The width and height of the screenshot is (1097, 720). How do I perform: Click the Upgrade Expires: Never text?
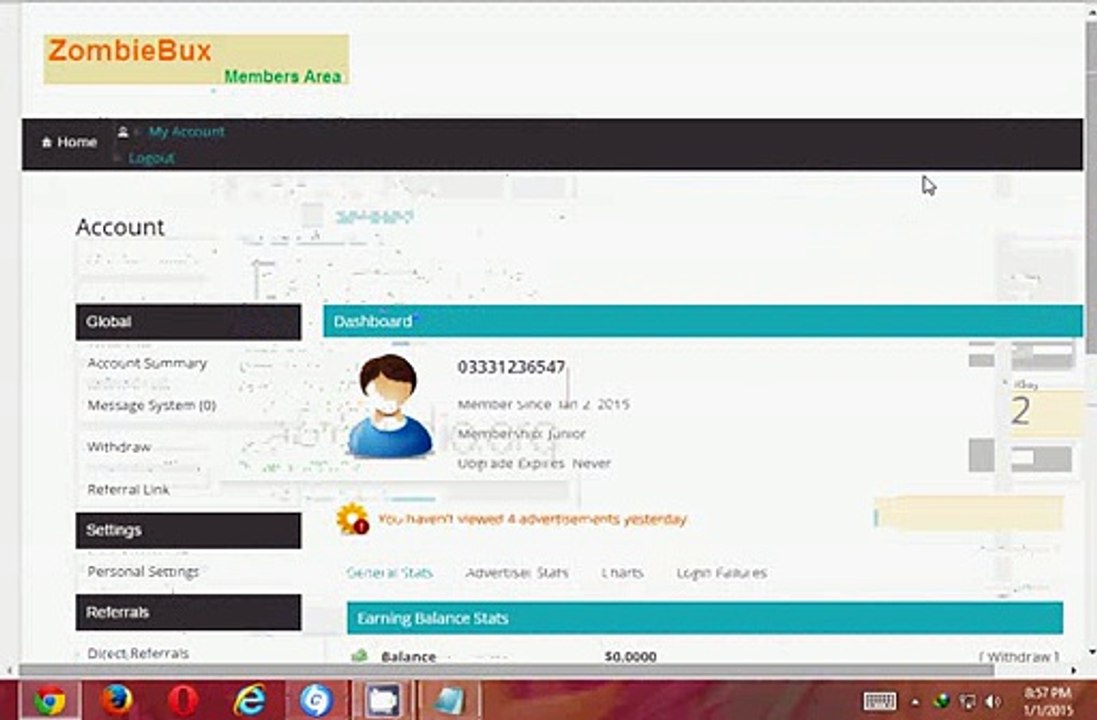tap(535, 463)
